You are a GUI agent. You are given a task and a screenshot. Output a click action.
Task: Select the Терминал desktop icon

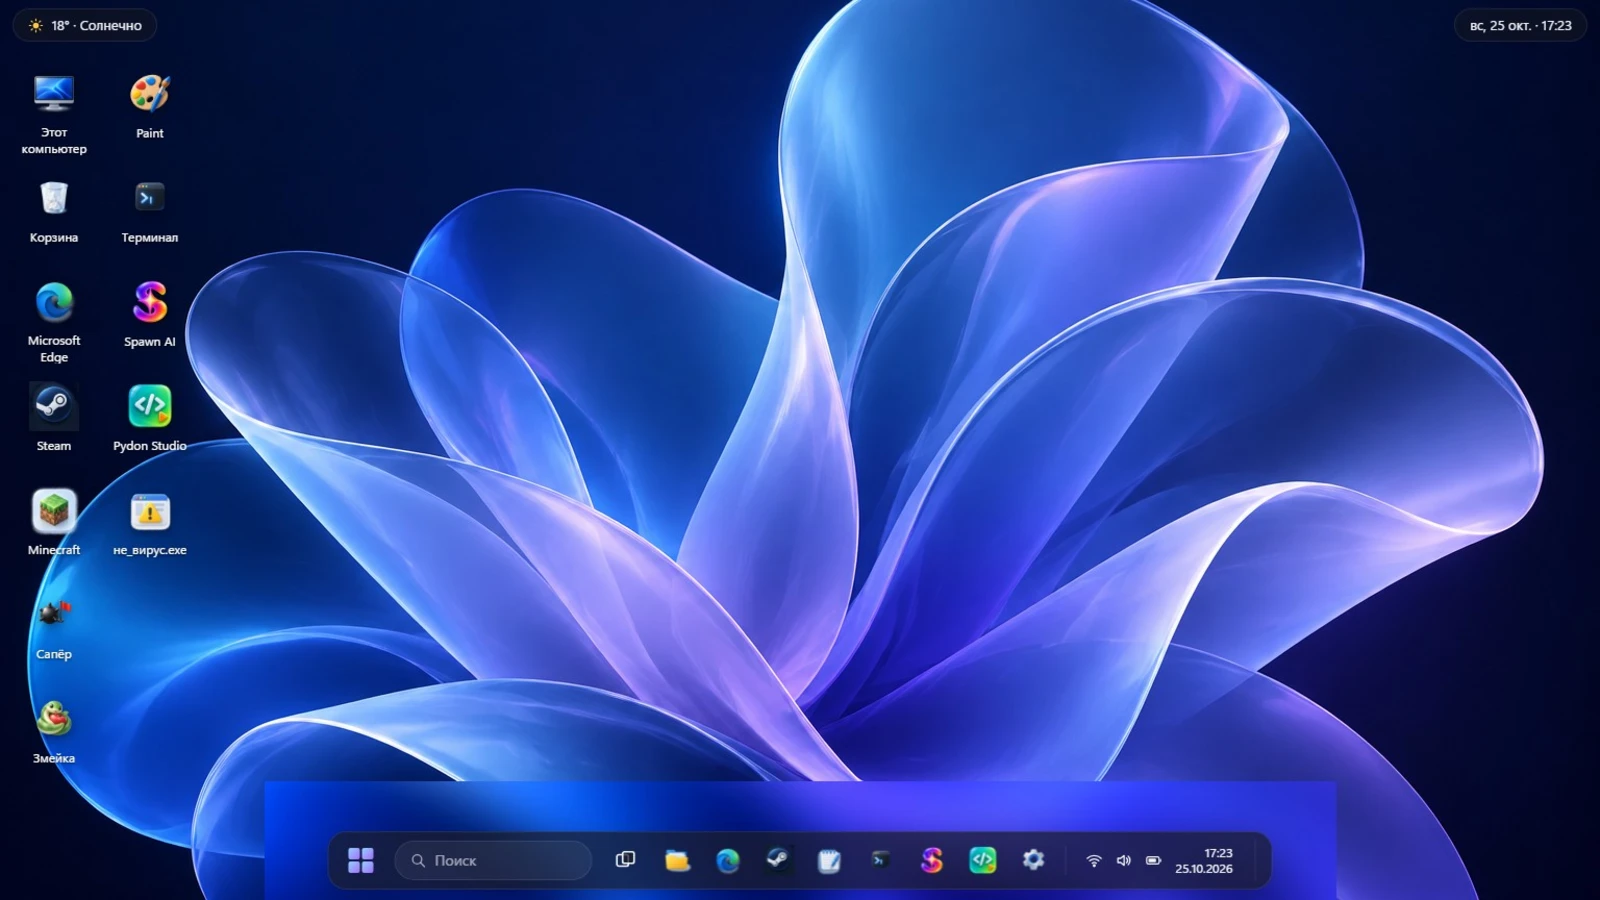click(150, 210)
